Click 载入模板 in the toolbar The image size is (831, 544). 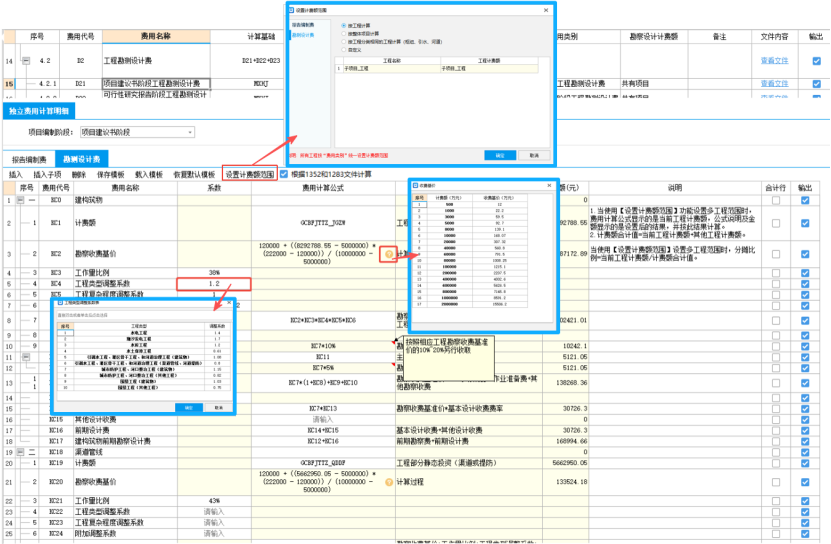pos(148,174)
